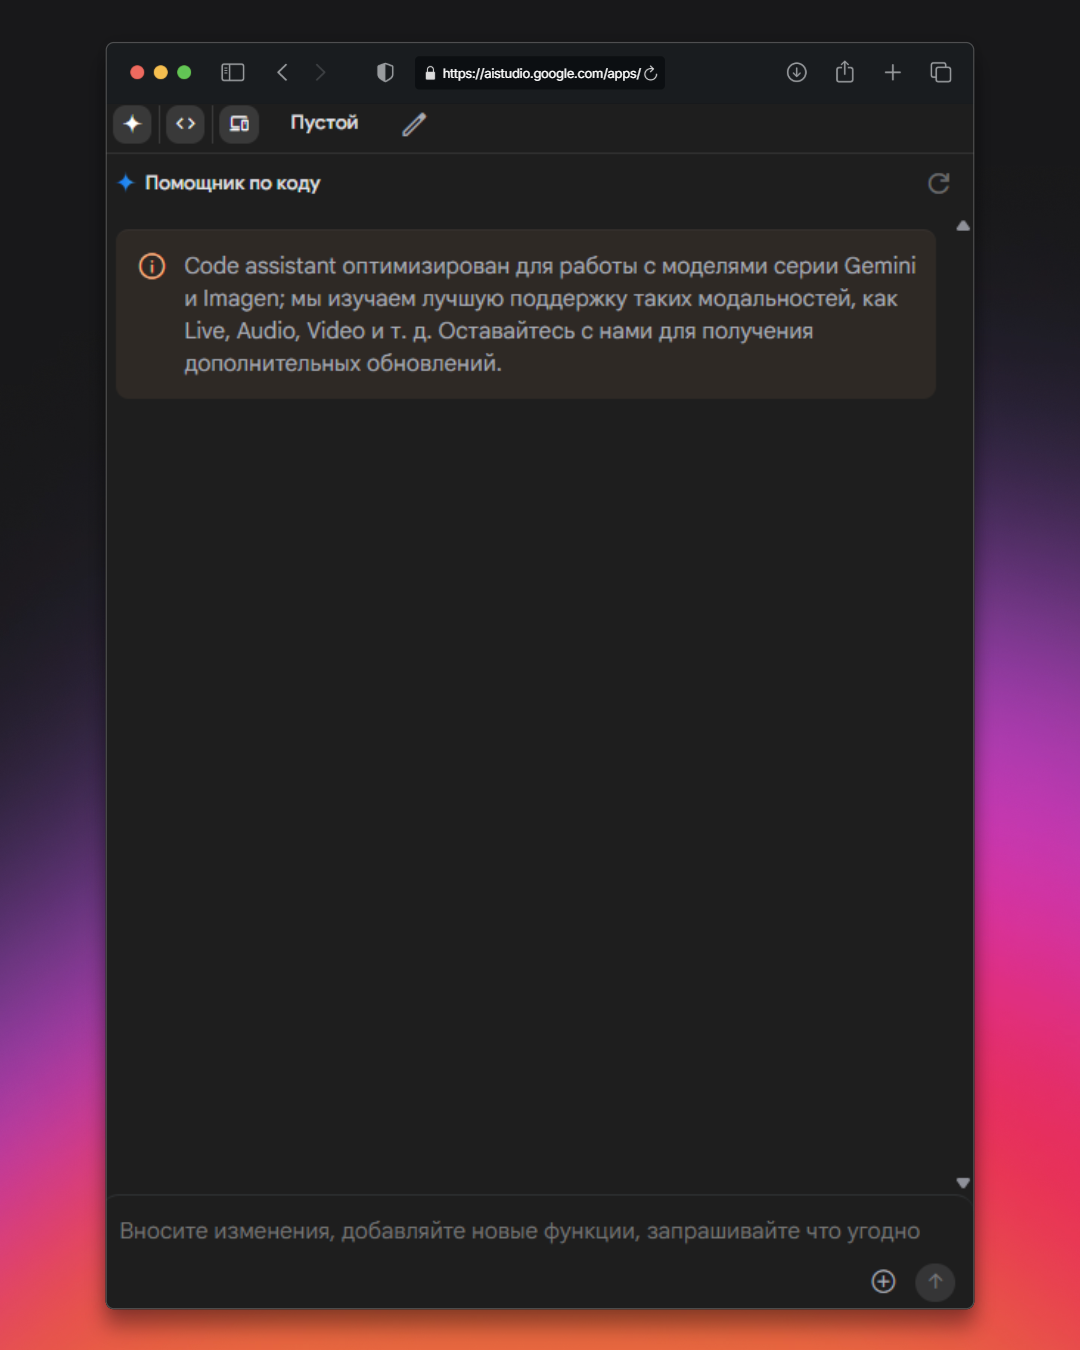The image size is (1080, 1350).
Task: Switch to the code editor view icon
Action: 185,124
